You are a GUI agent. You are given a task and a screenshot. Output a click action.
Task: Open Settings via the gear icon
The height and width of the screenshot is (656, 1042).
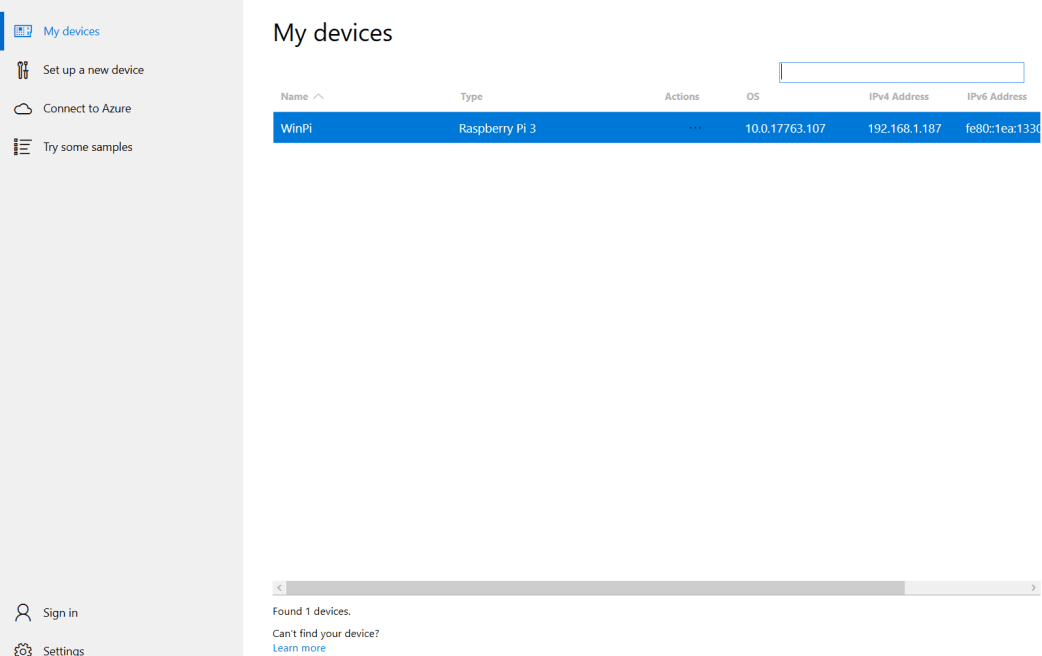click(22, 649)
